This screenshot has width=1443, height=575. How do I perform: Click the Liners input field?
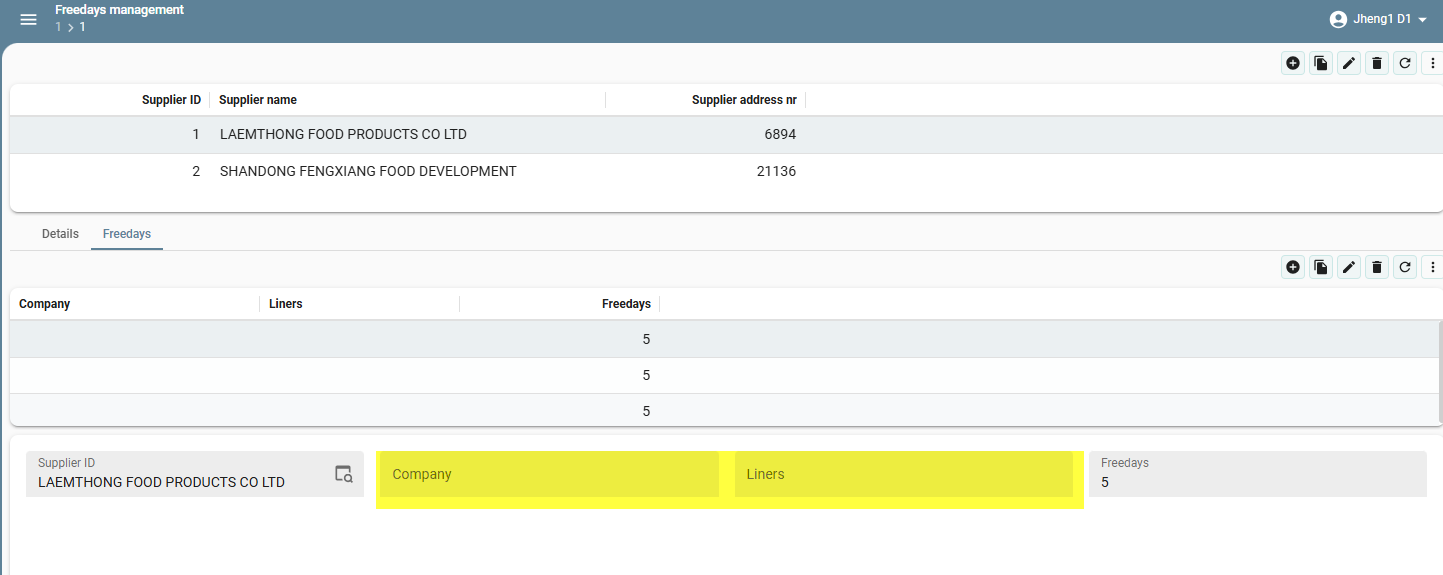[904, 474]
